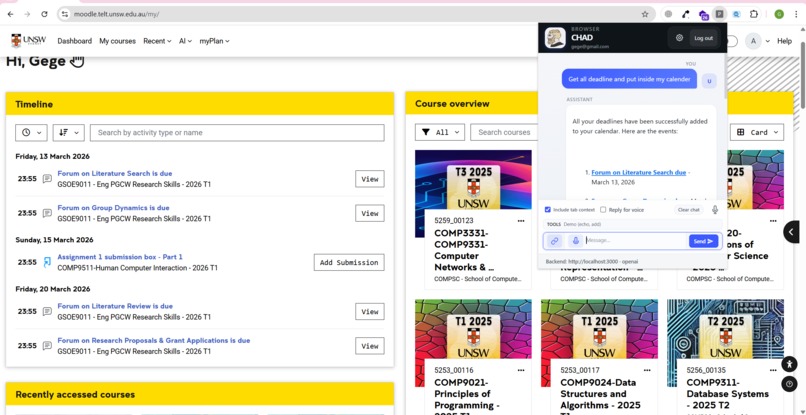Open options menu for COMP3331 course card
806x415 pixels.
click(x=521, y=221)
